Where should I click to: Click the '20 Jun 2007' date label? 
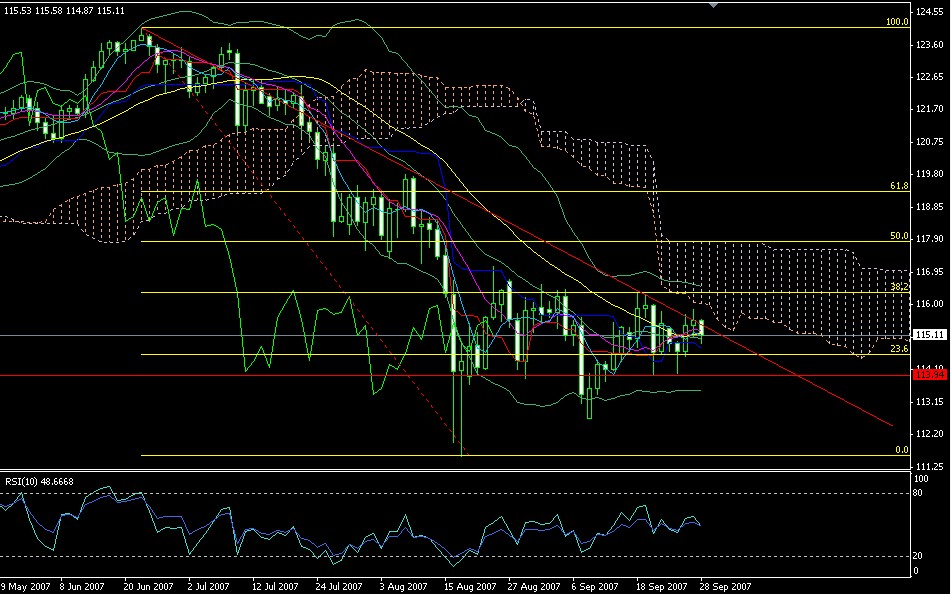(x=148, y=587)
